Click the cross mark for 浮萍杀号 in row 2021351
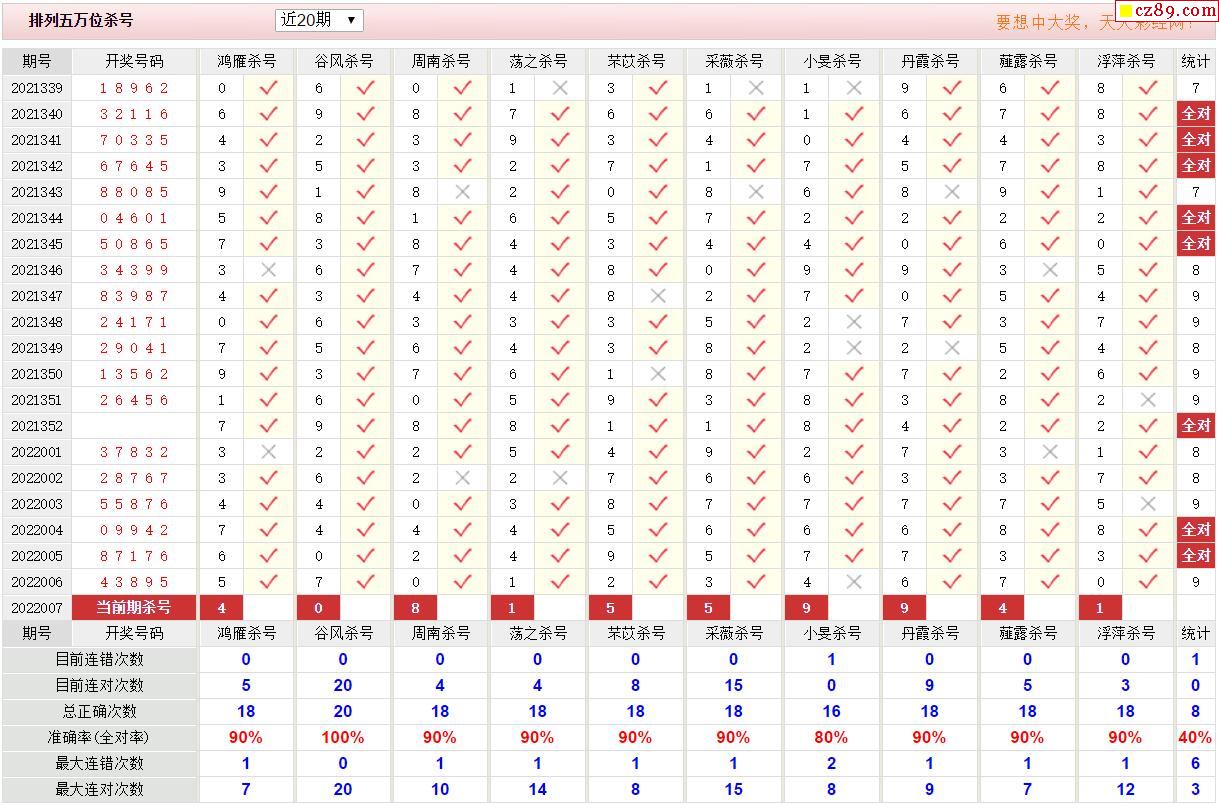The height and width of the screenshot is (808, 1219). click(x=1148, y=400)
